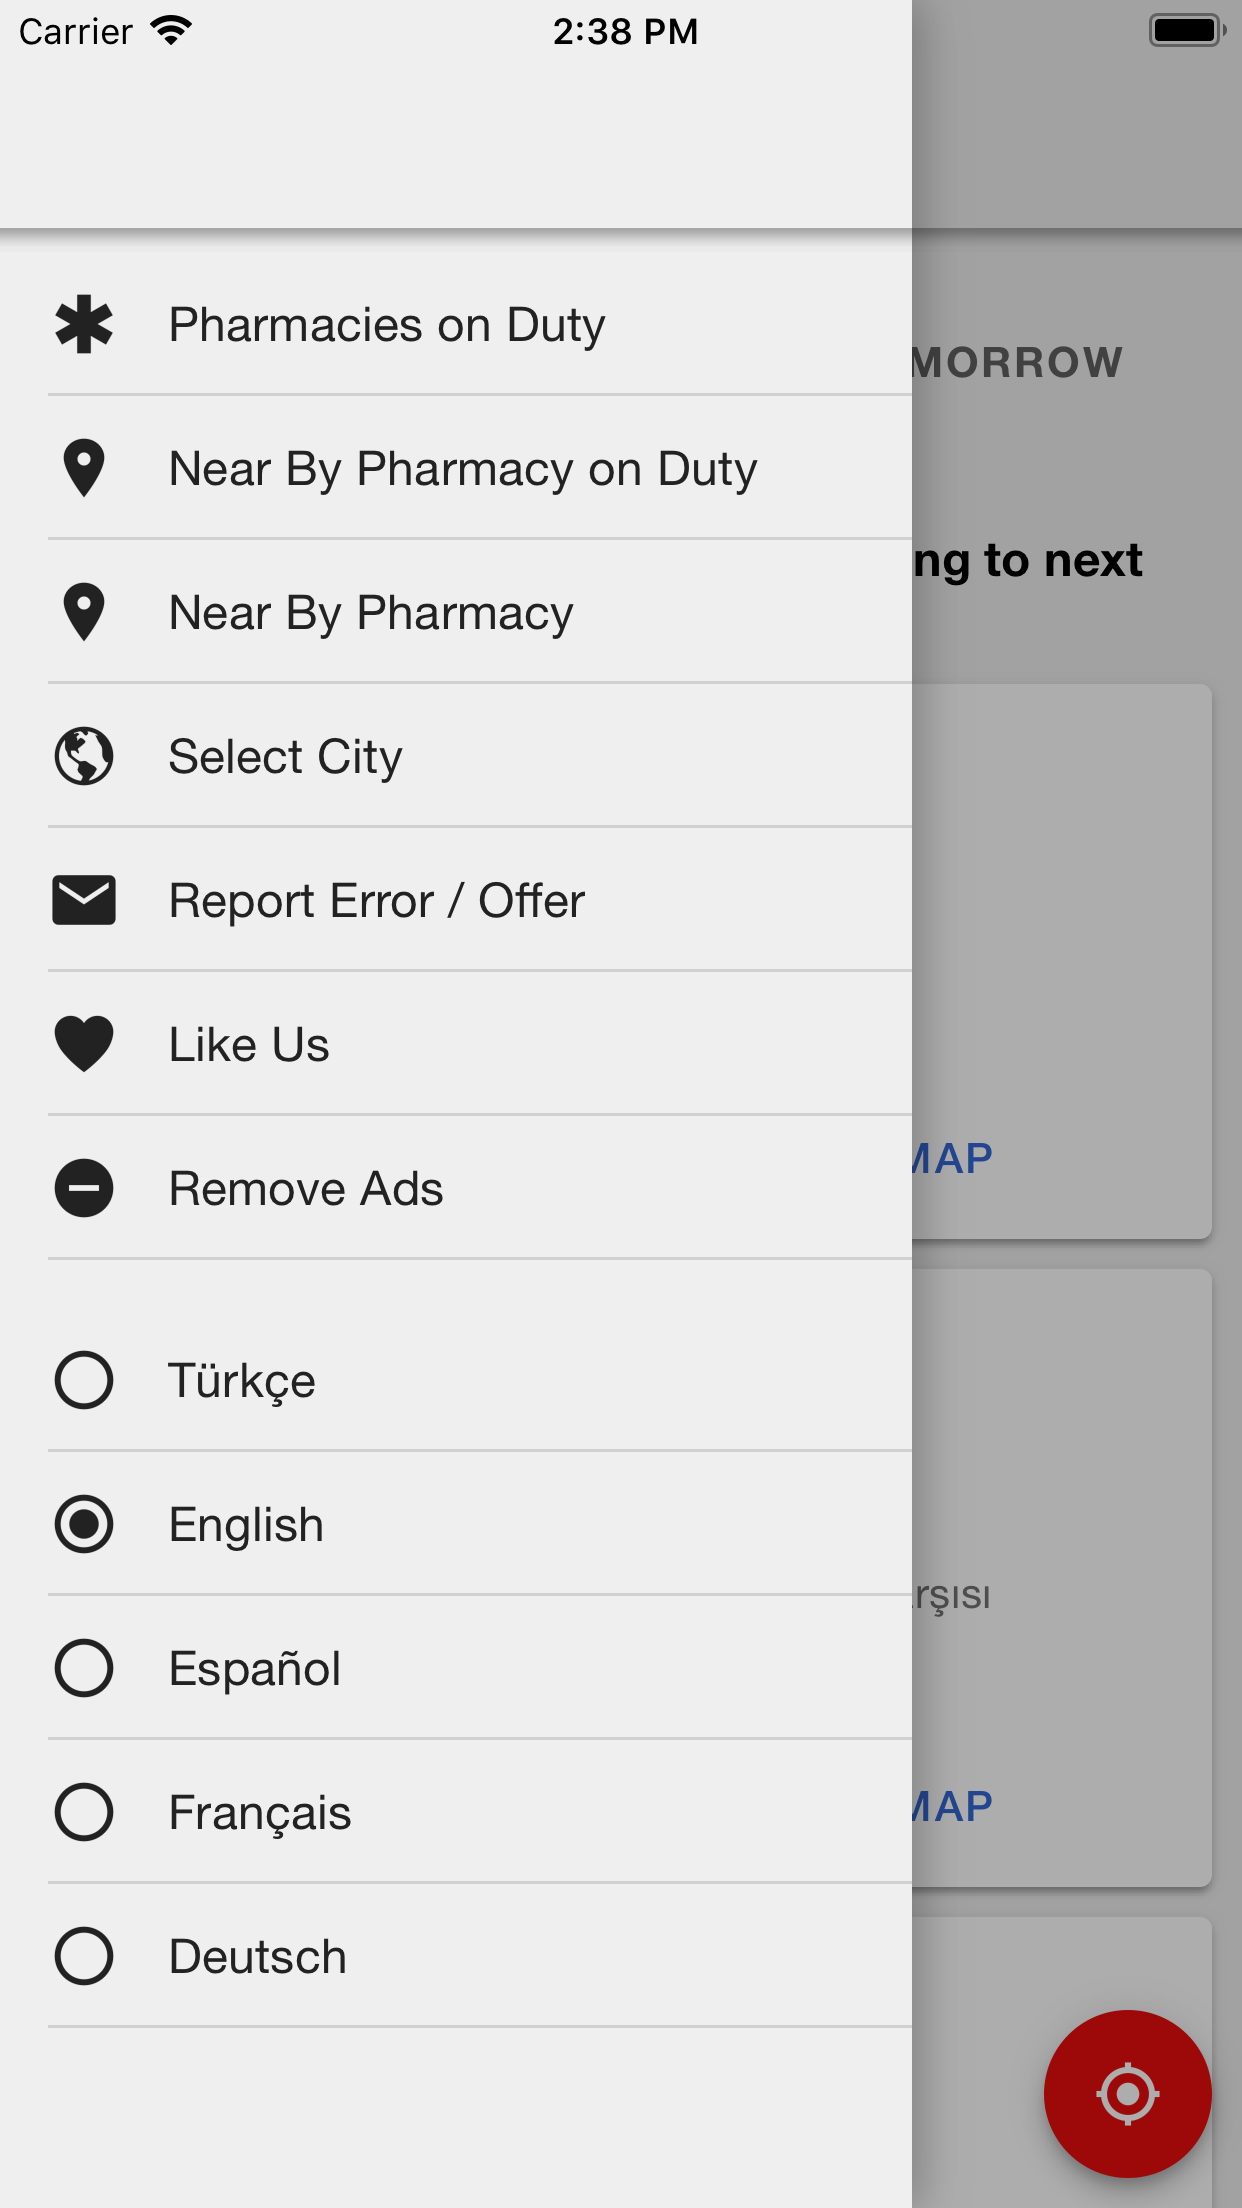The image size is (1242, 2208).
Task: Tap the heart icon for Like Us
Action: click(x=84, y=1044)
